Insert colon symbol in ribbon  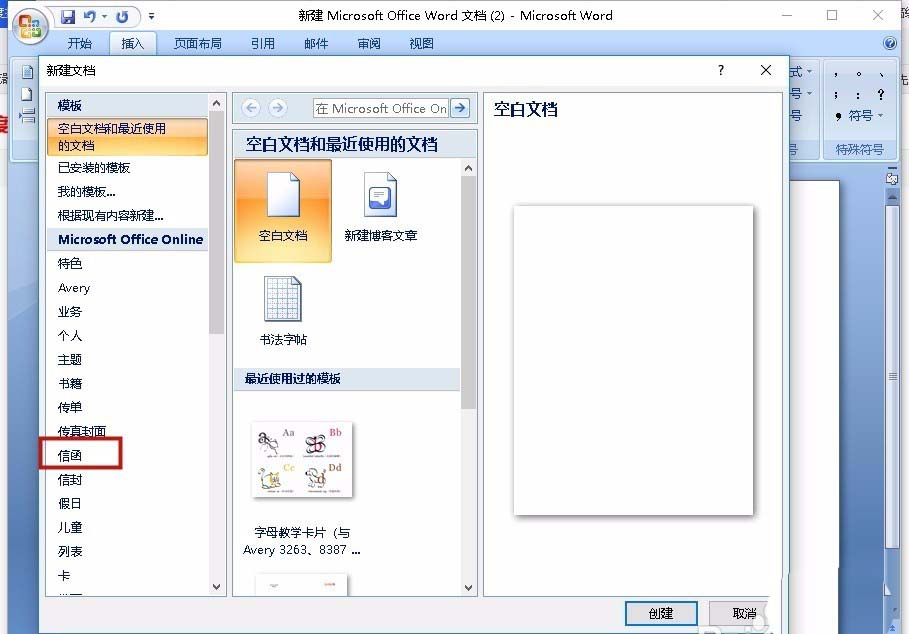(858, 95)
